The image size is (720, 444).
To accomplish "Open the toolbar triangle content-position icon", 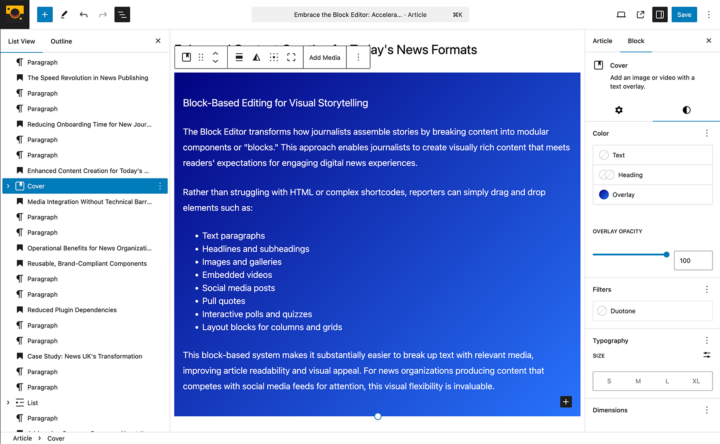I will click(257, 57).
